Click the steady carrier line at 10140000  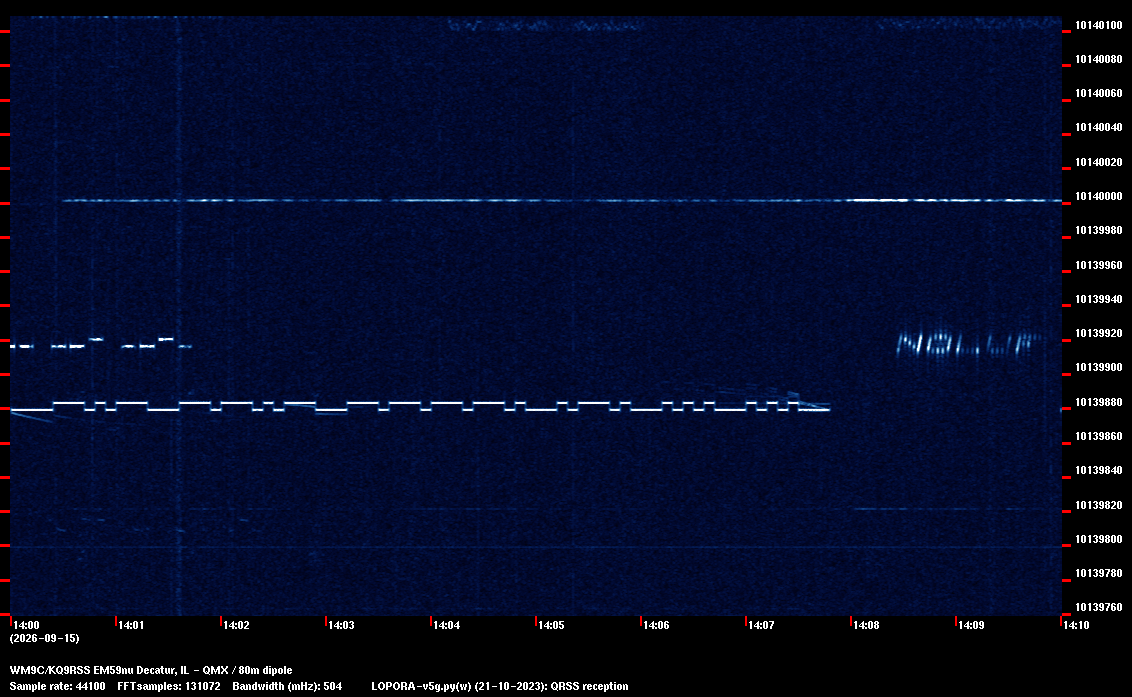(562, 200)
